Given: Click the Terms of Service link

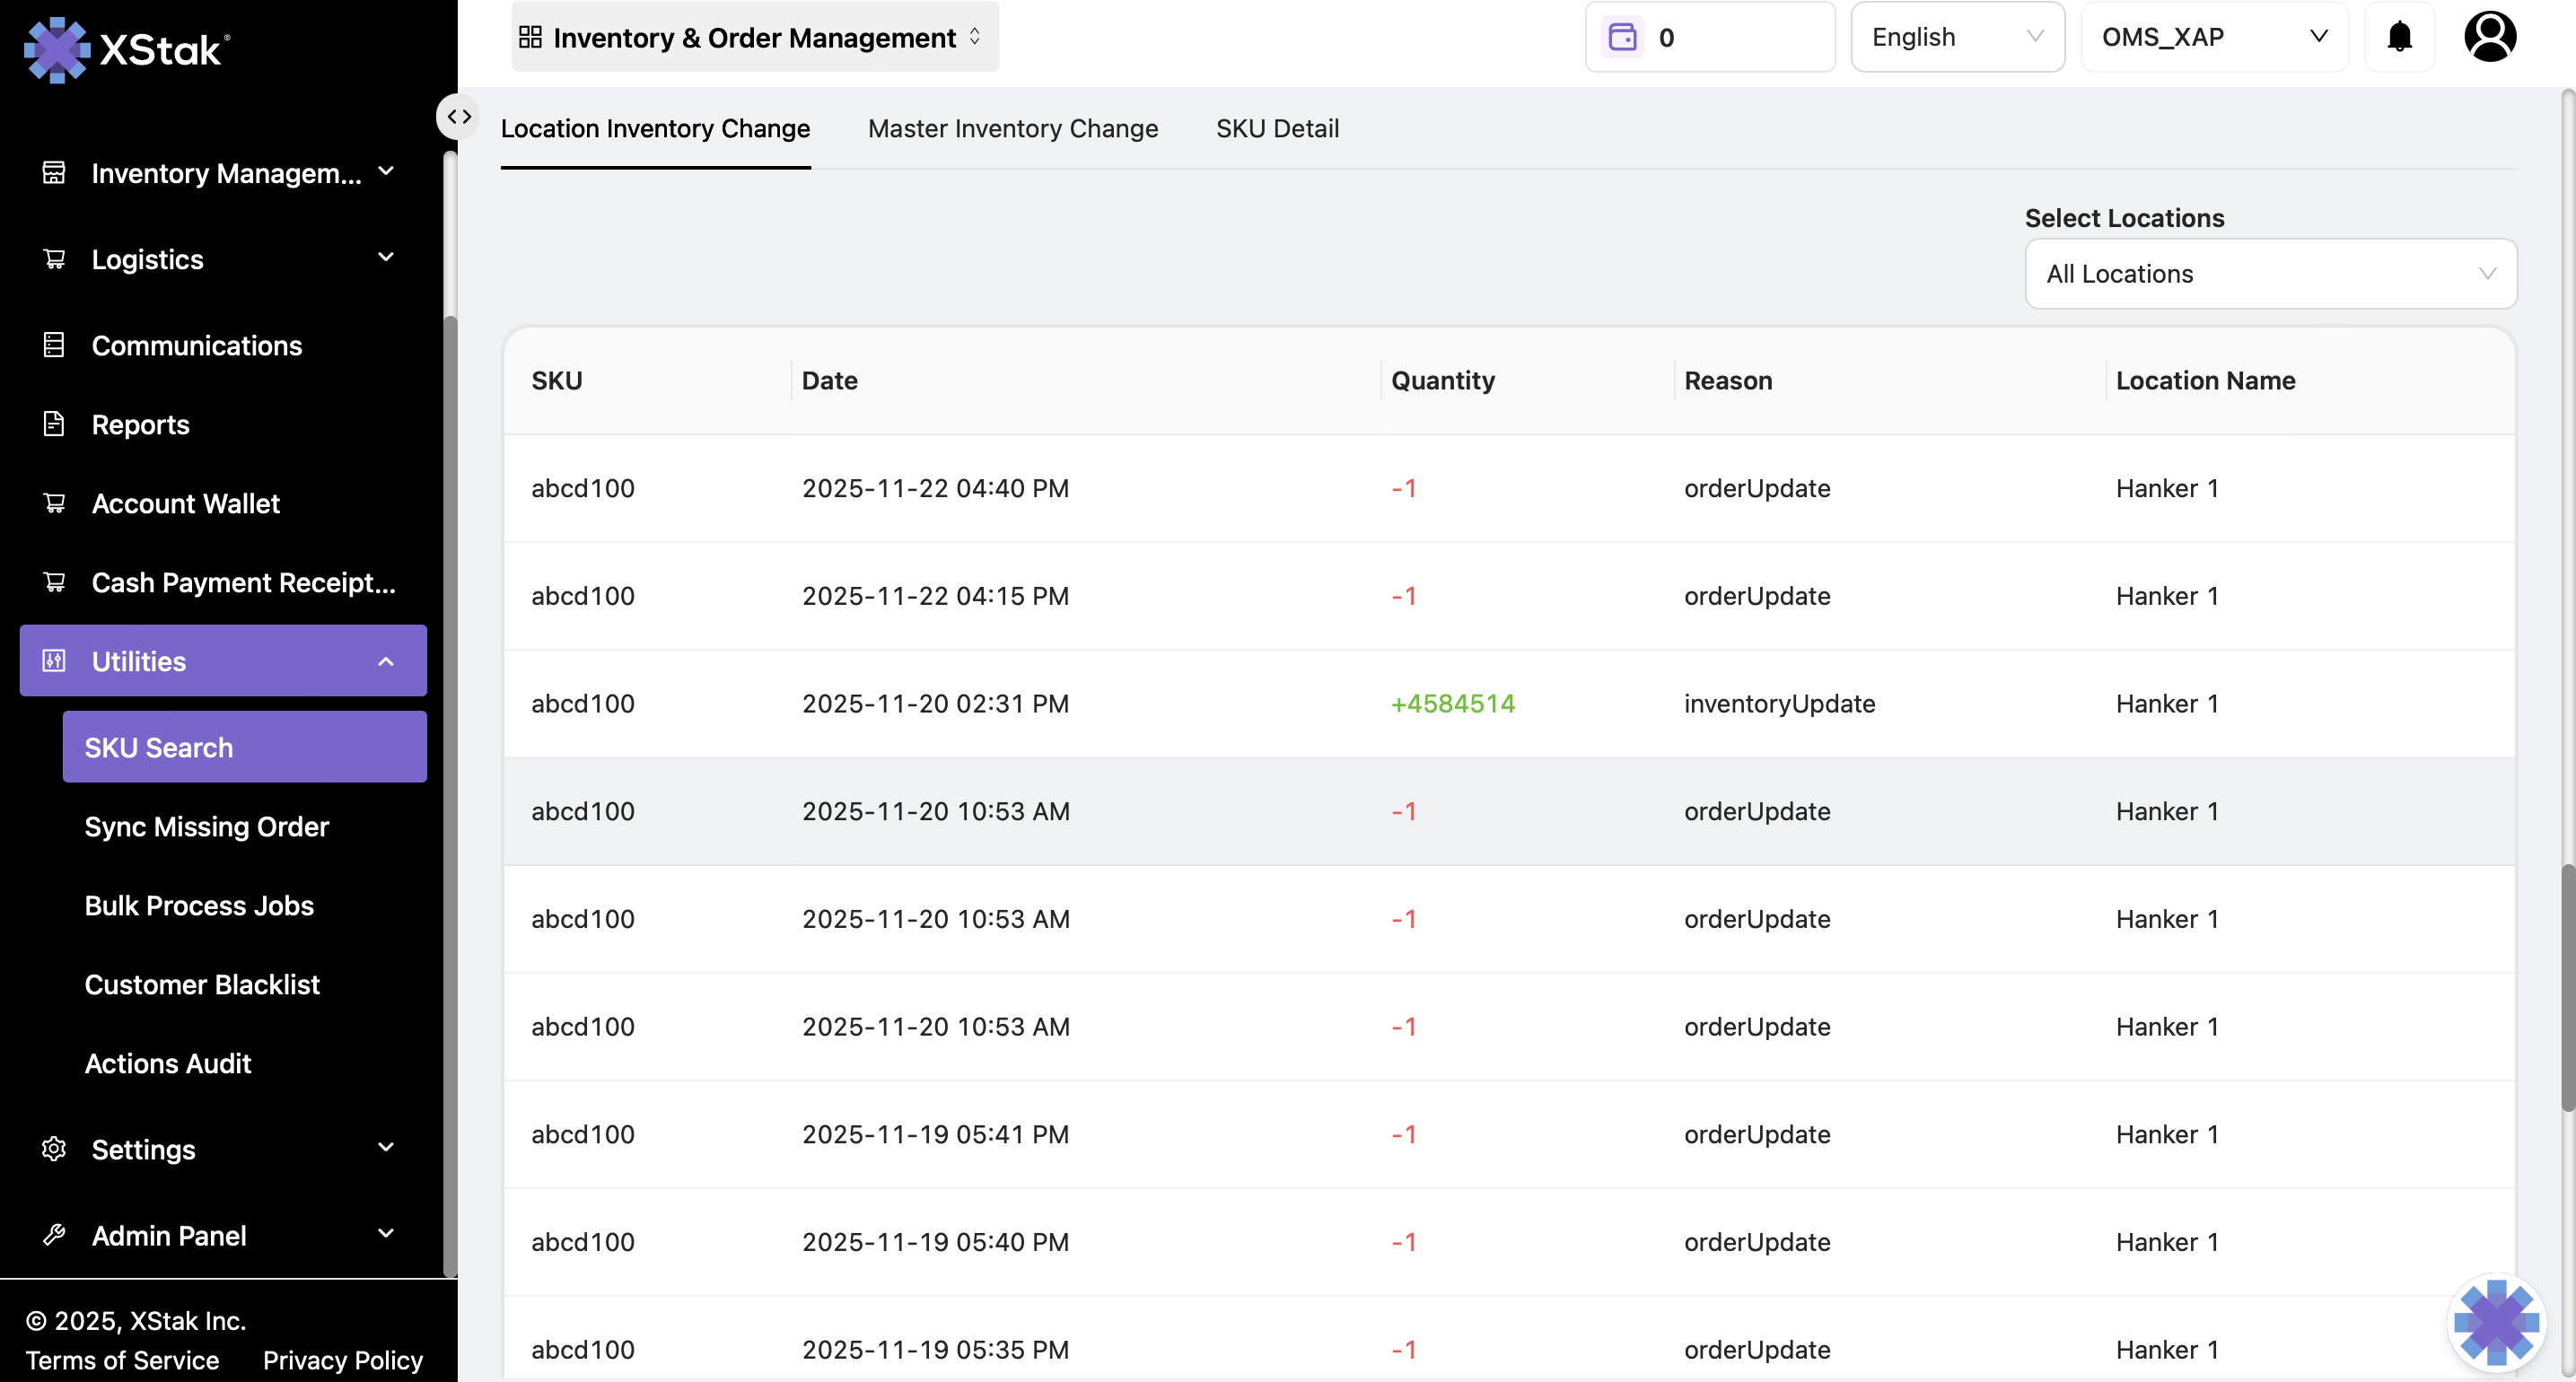Looking at the screenshot, I should [122, 1360].
